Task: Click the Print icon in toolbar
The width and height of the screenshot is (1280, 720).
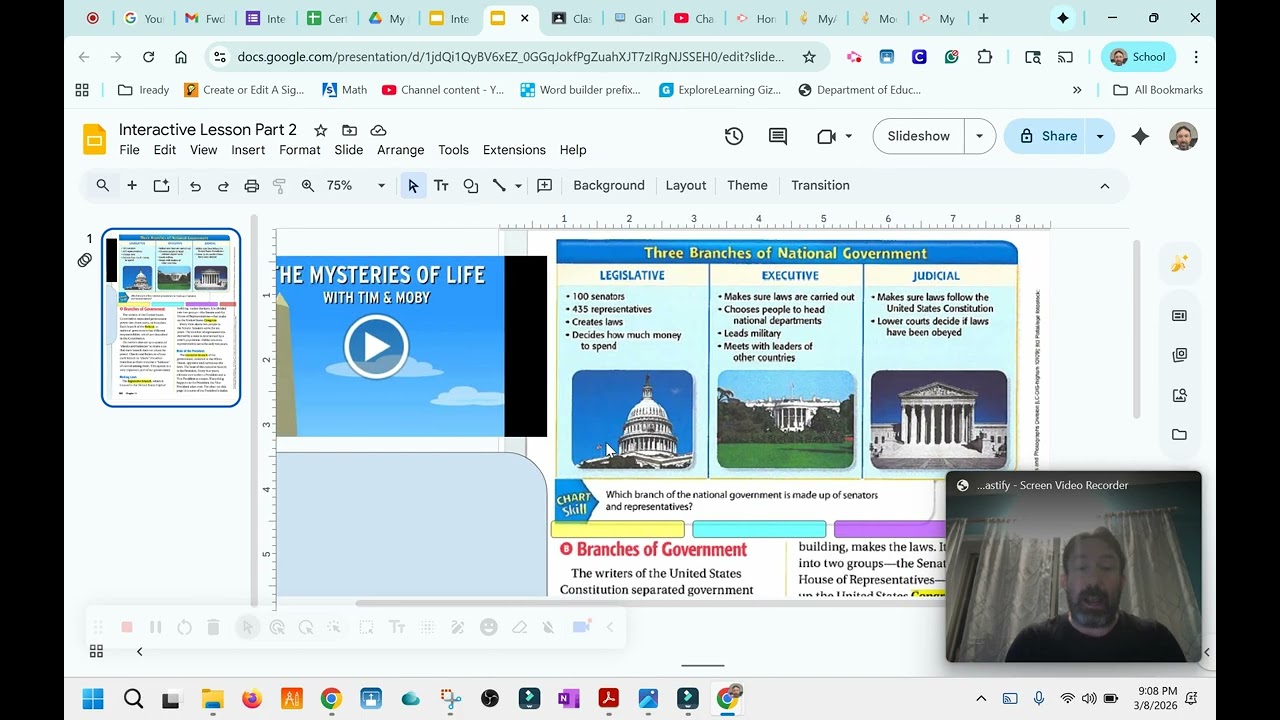Action: 251,186
